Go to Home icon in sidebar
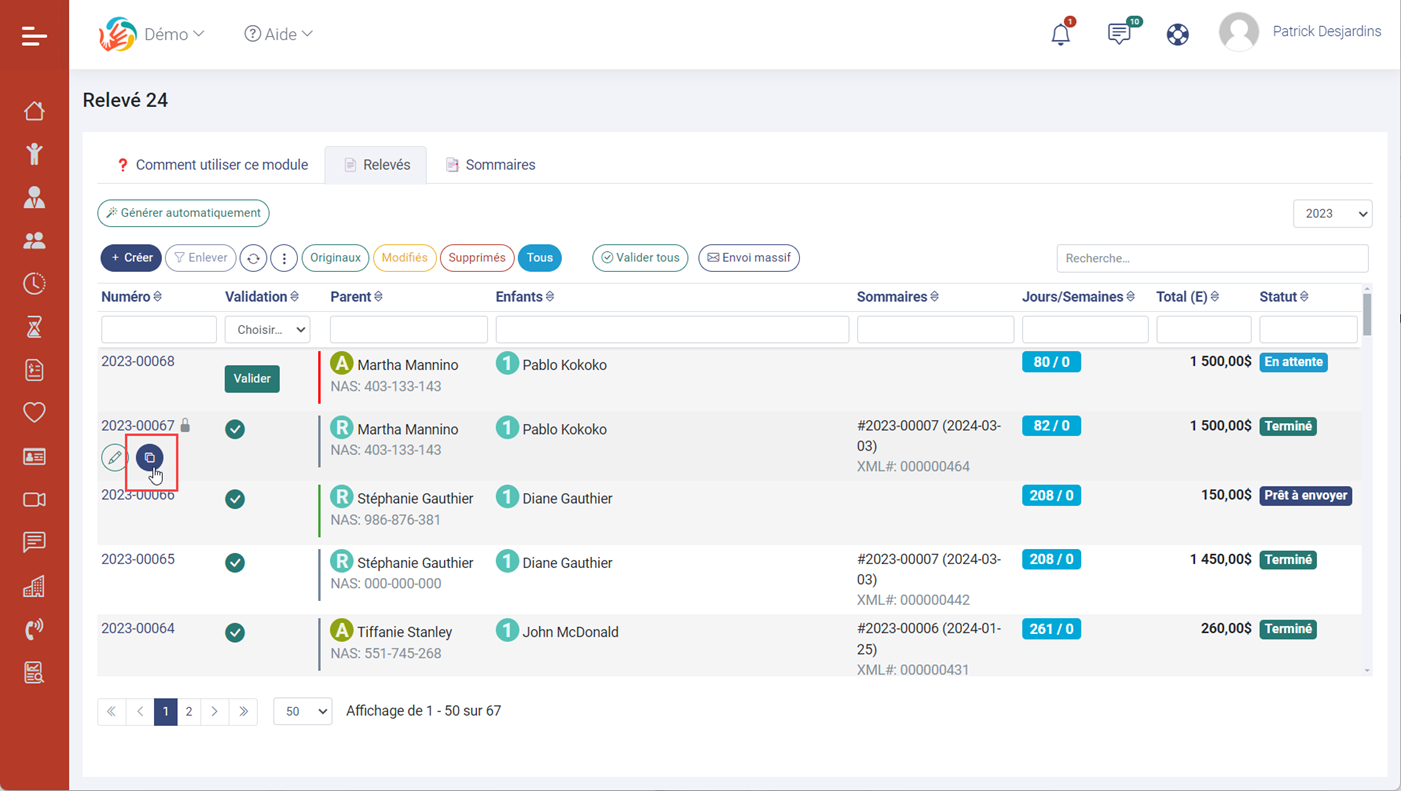The height and width of the screenshot is (791, 1401). point(34,110)
